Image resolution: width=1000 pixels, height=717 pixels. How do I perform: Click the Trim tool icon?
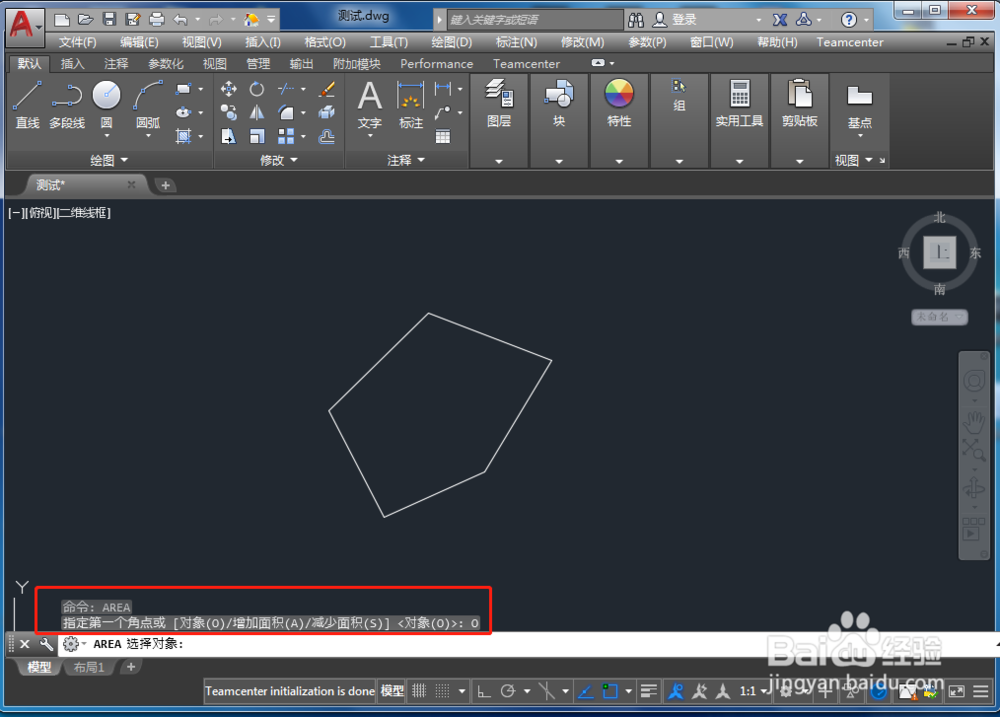(x=286, y=89)
